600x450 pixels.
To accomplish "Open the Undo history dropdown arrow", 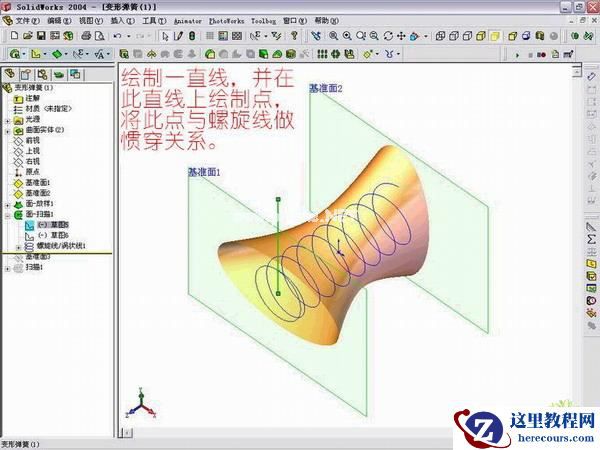I will coord(129,36).
